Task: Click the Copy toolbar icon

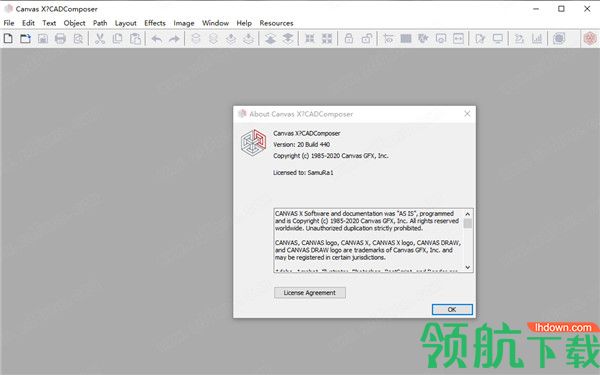Action: (117, 38)
